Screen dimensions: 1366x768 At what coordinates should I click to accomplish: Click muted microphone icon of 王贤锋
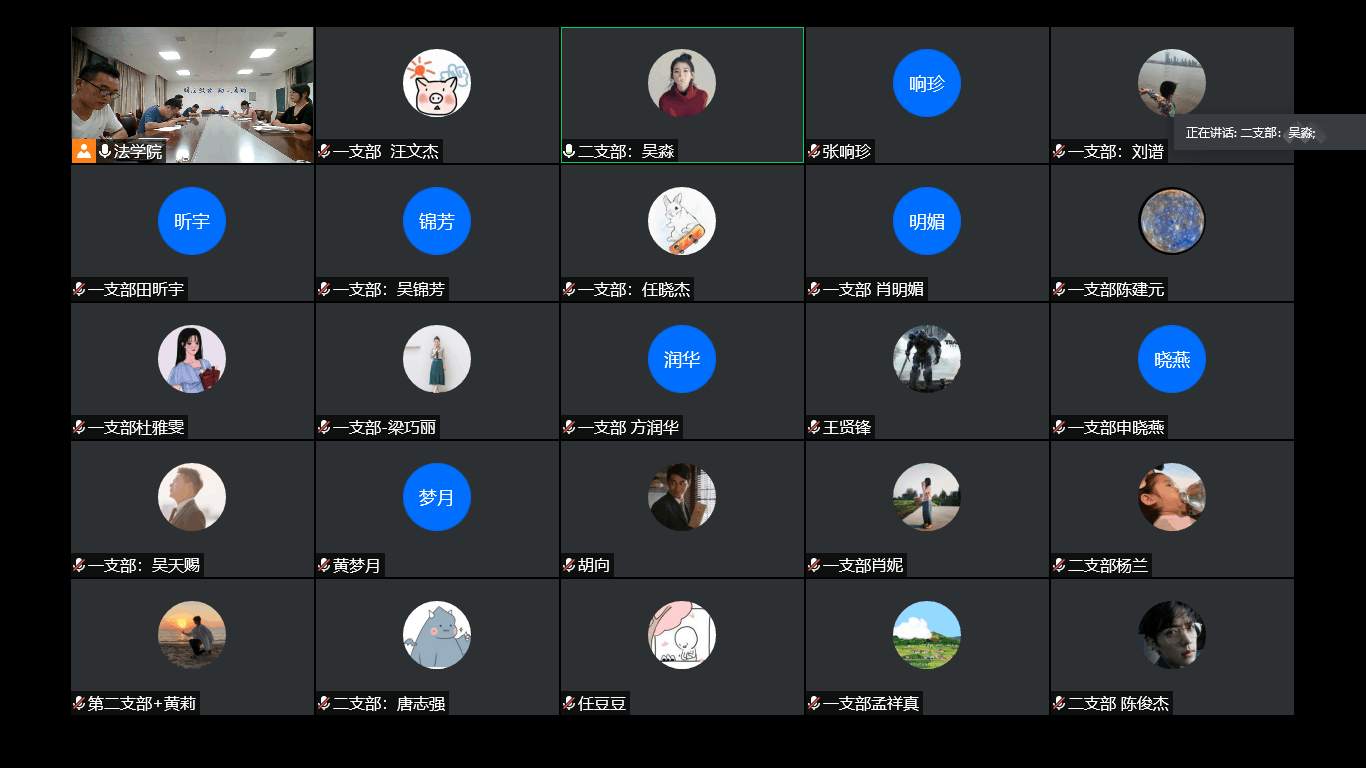pos(814,427)
